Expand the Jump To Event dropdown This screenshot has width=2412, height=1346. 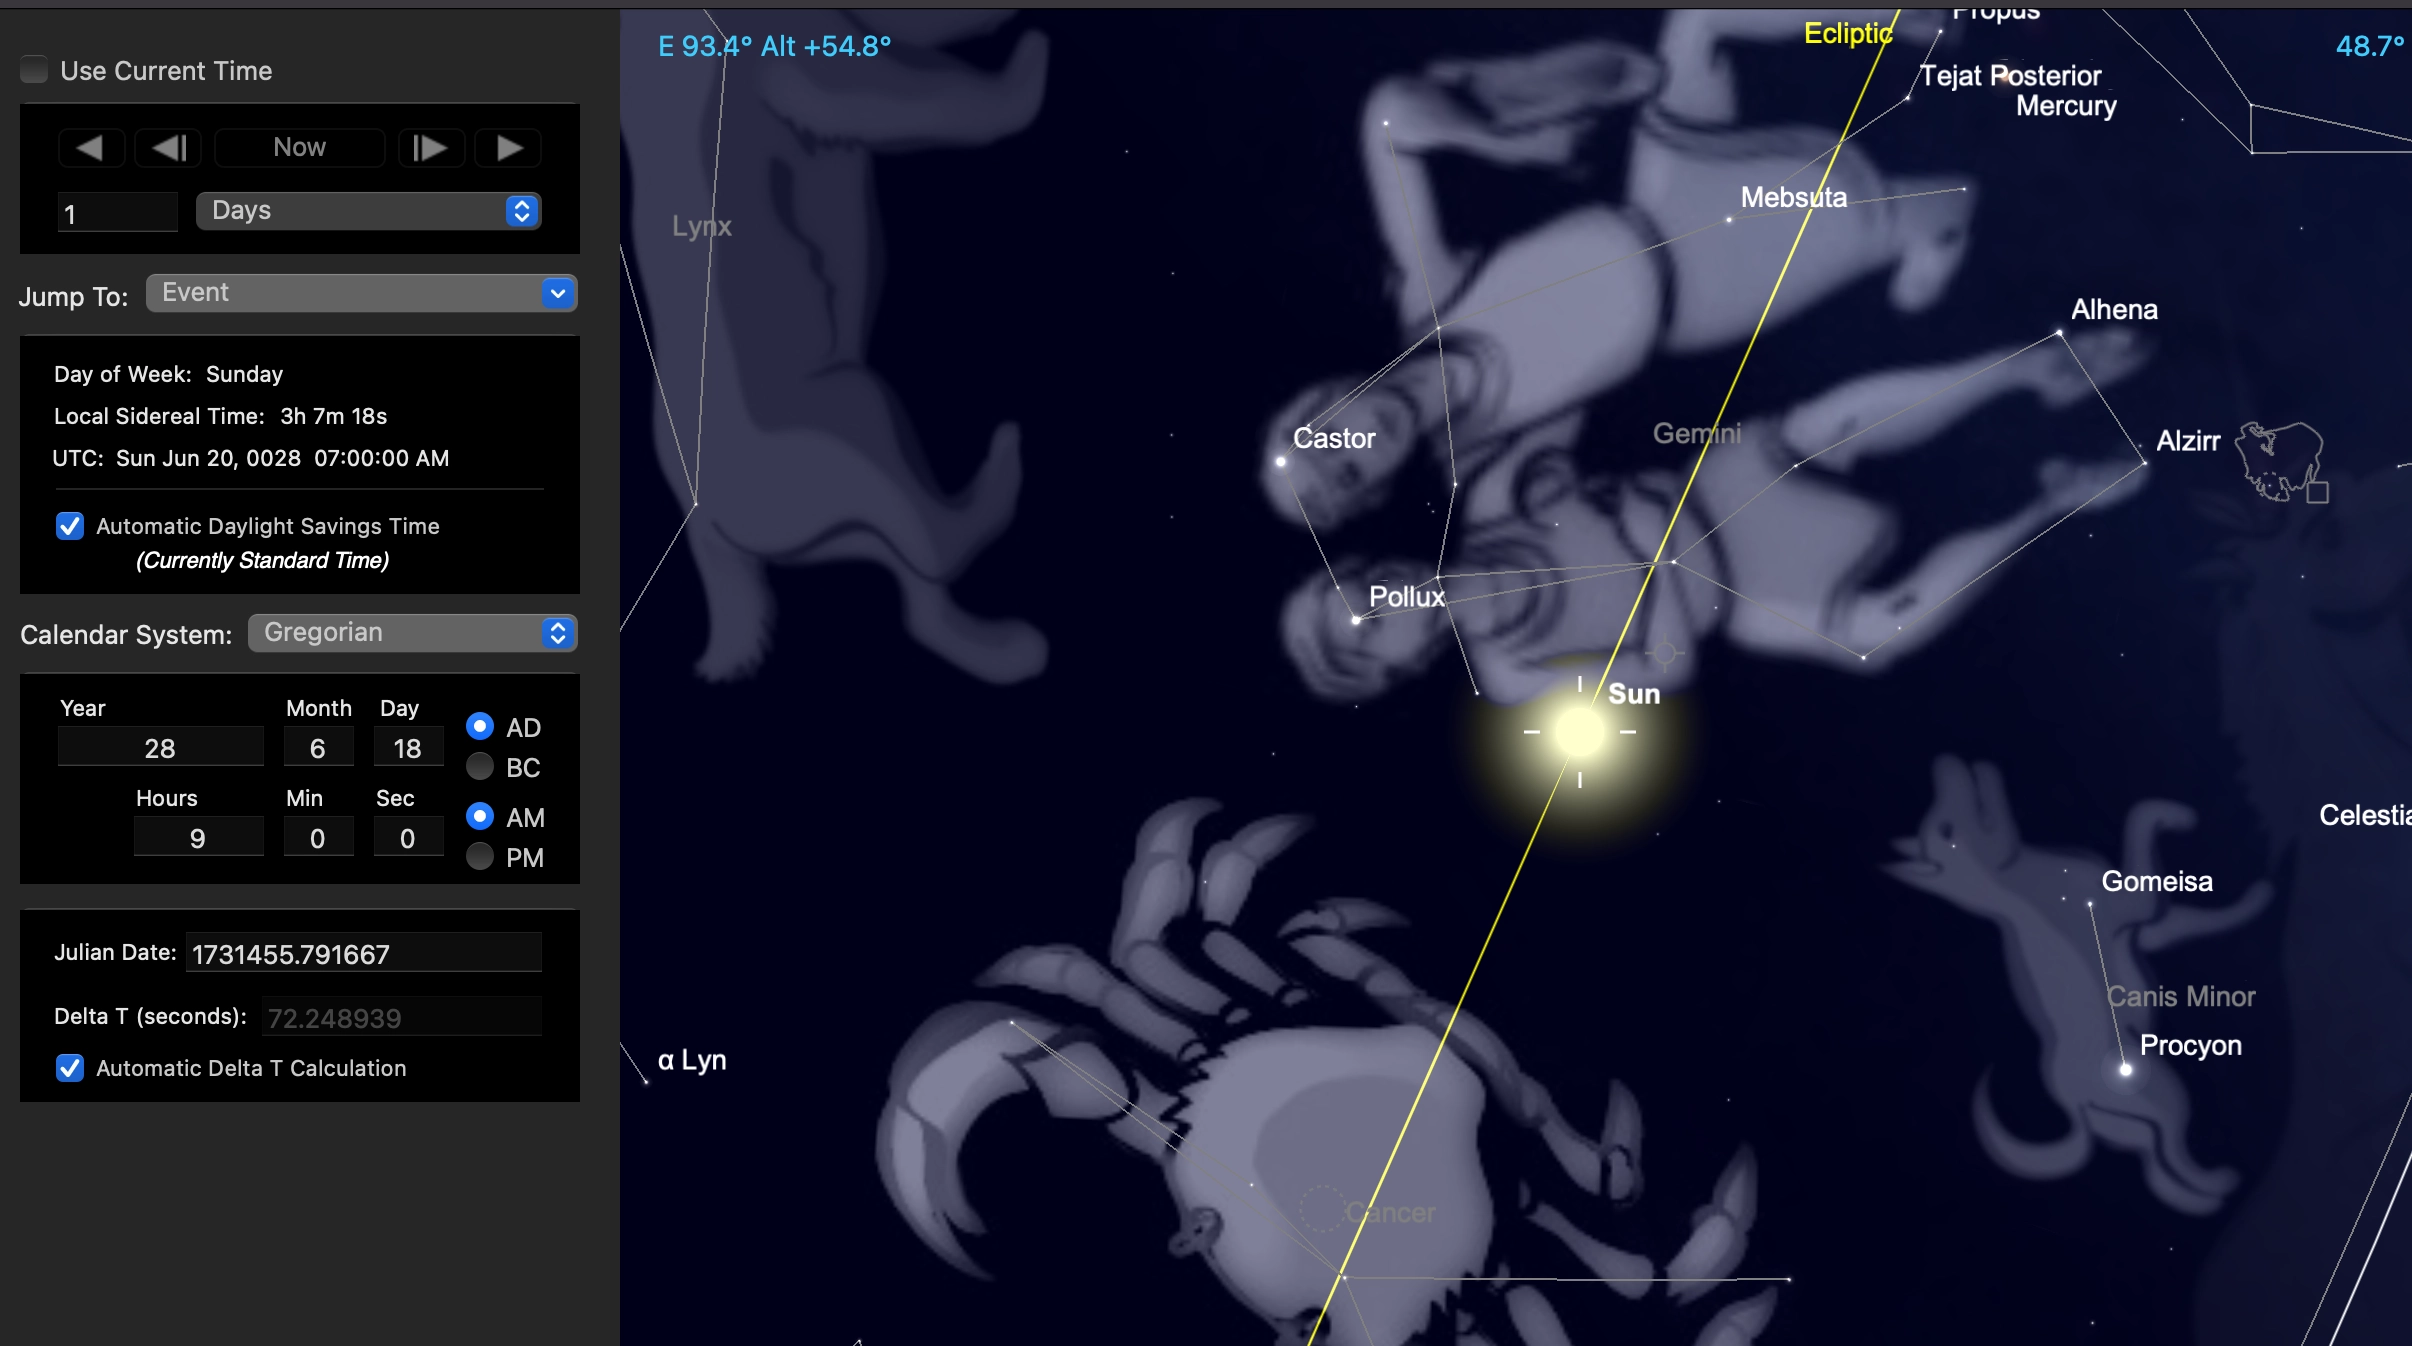361,293
